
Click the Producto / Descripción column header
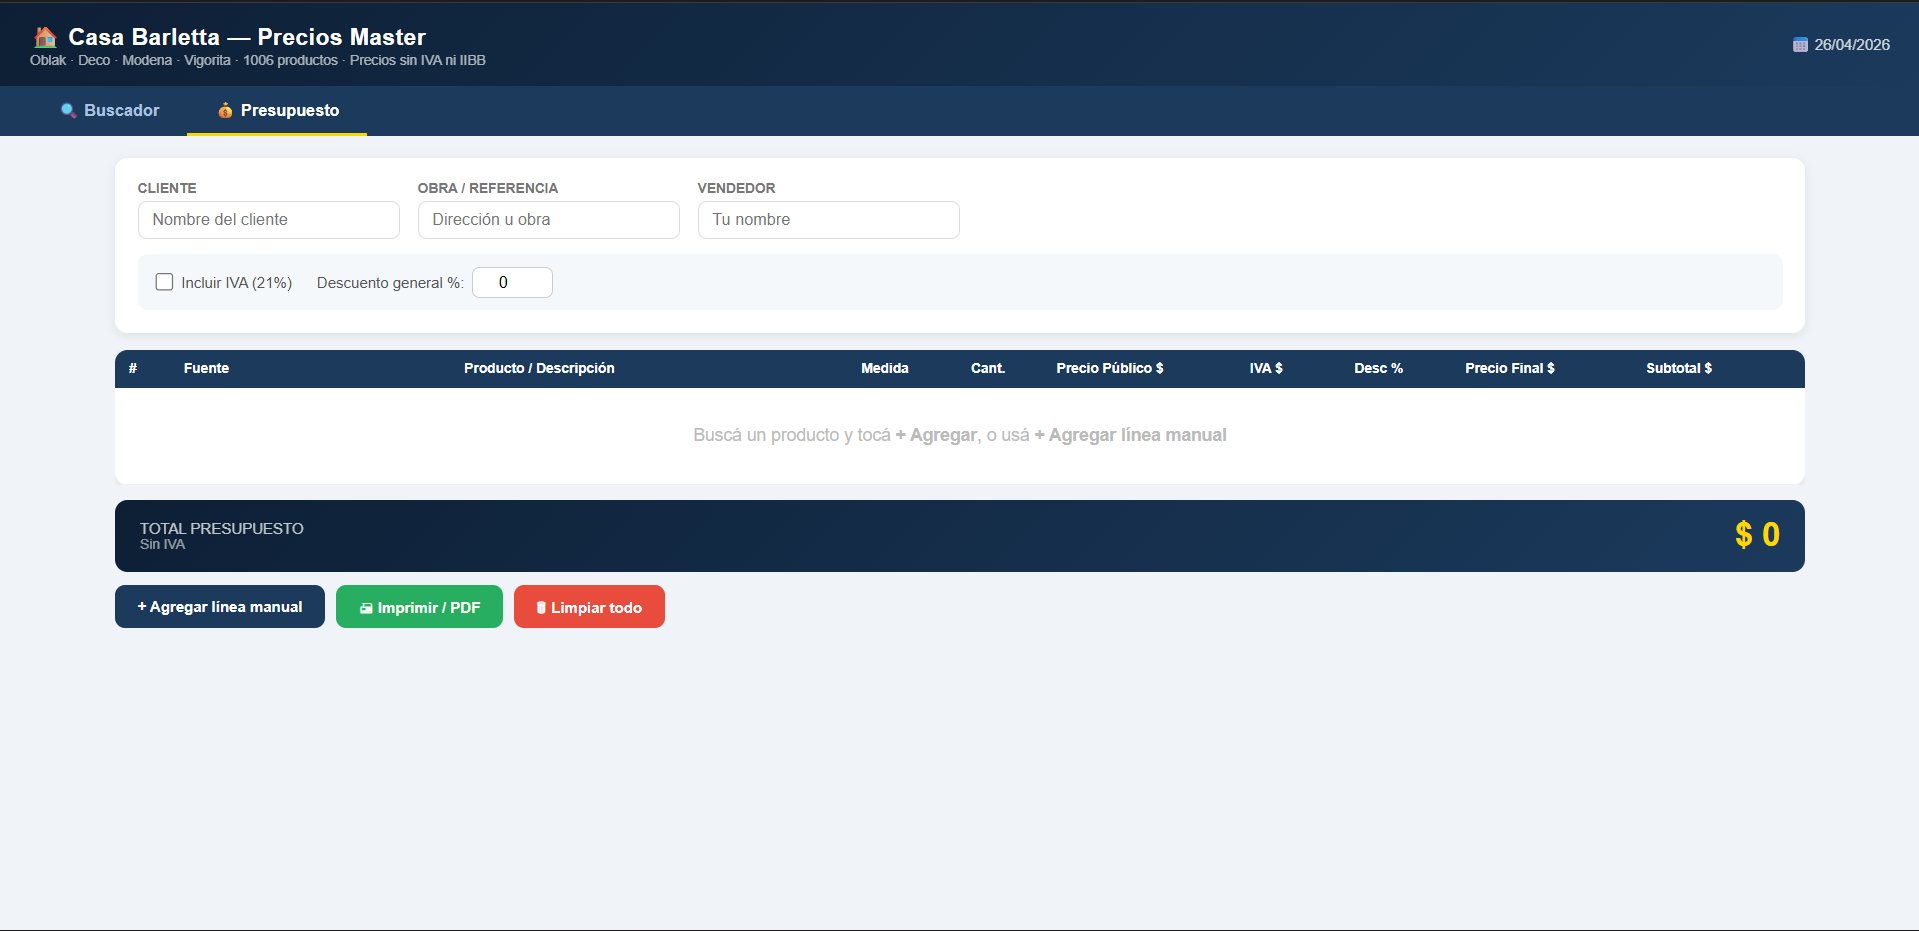click(539, 368)
